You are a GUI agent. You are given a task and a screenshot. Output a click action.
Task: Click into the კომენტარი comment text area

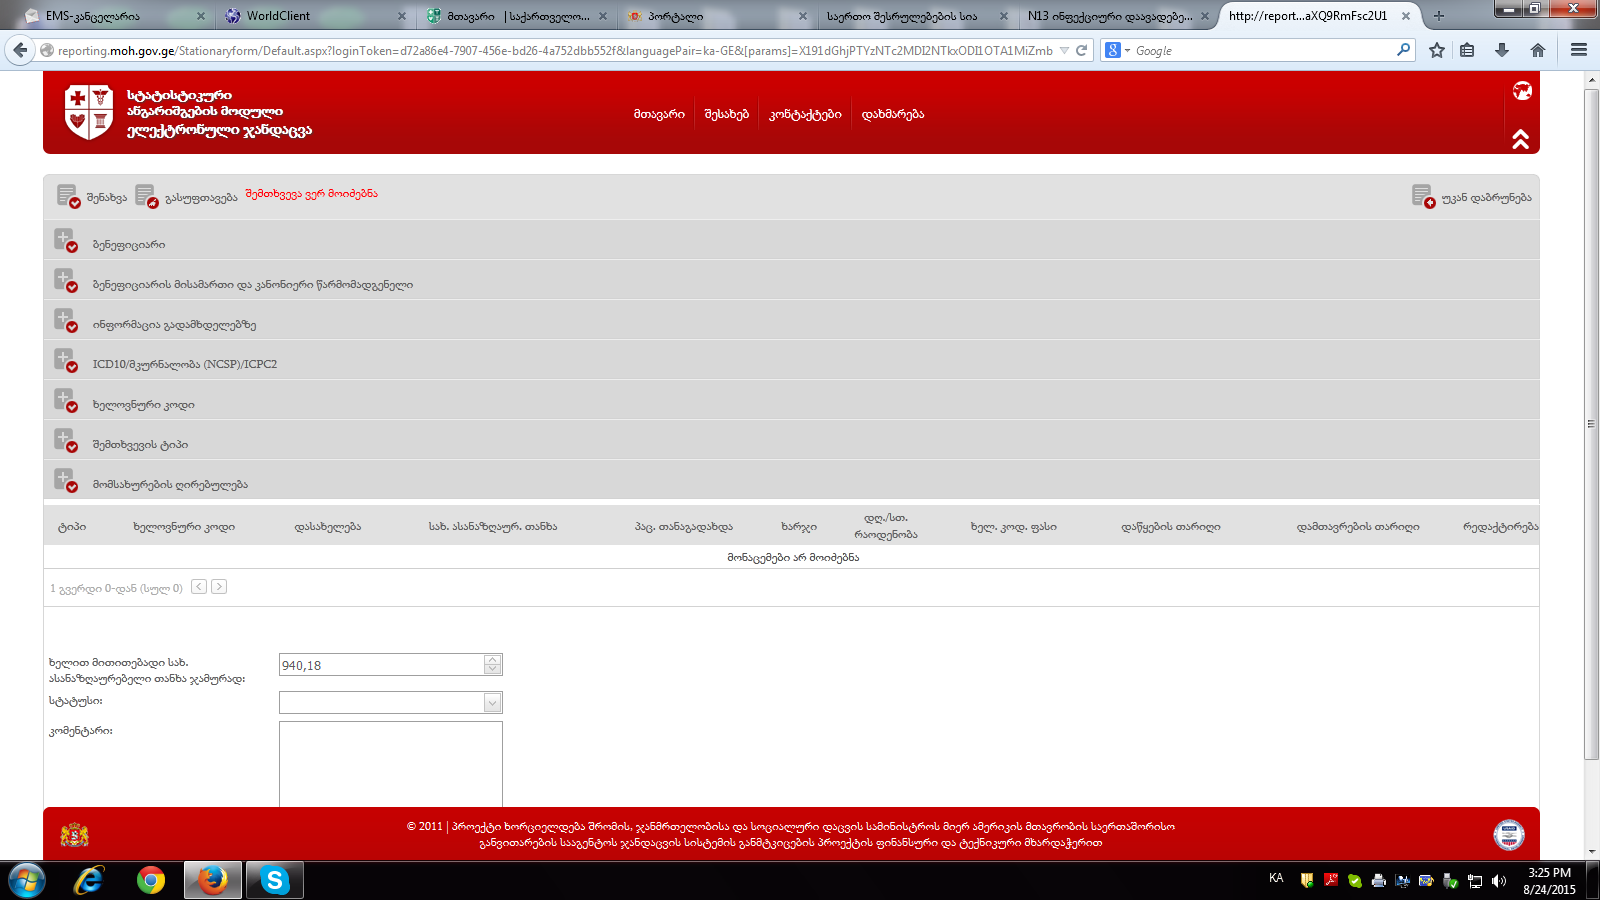coord(390,762)
